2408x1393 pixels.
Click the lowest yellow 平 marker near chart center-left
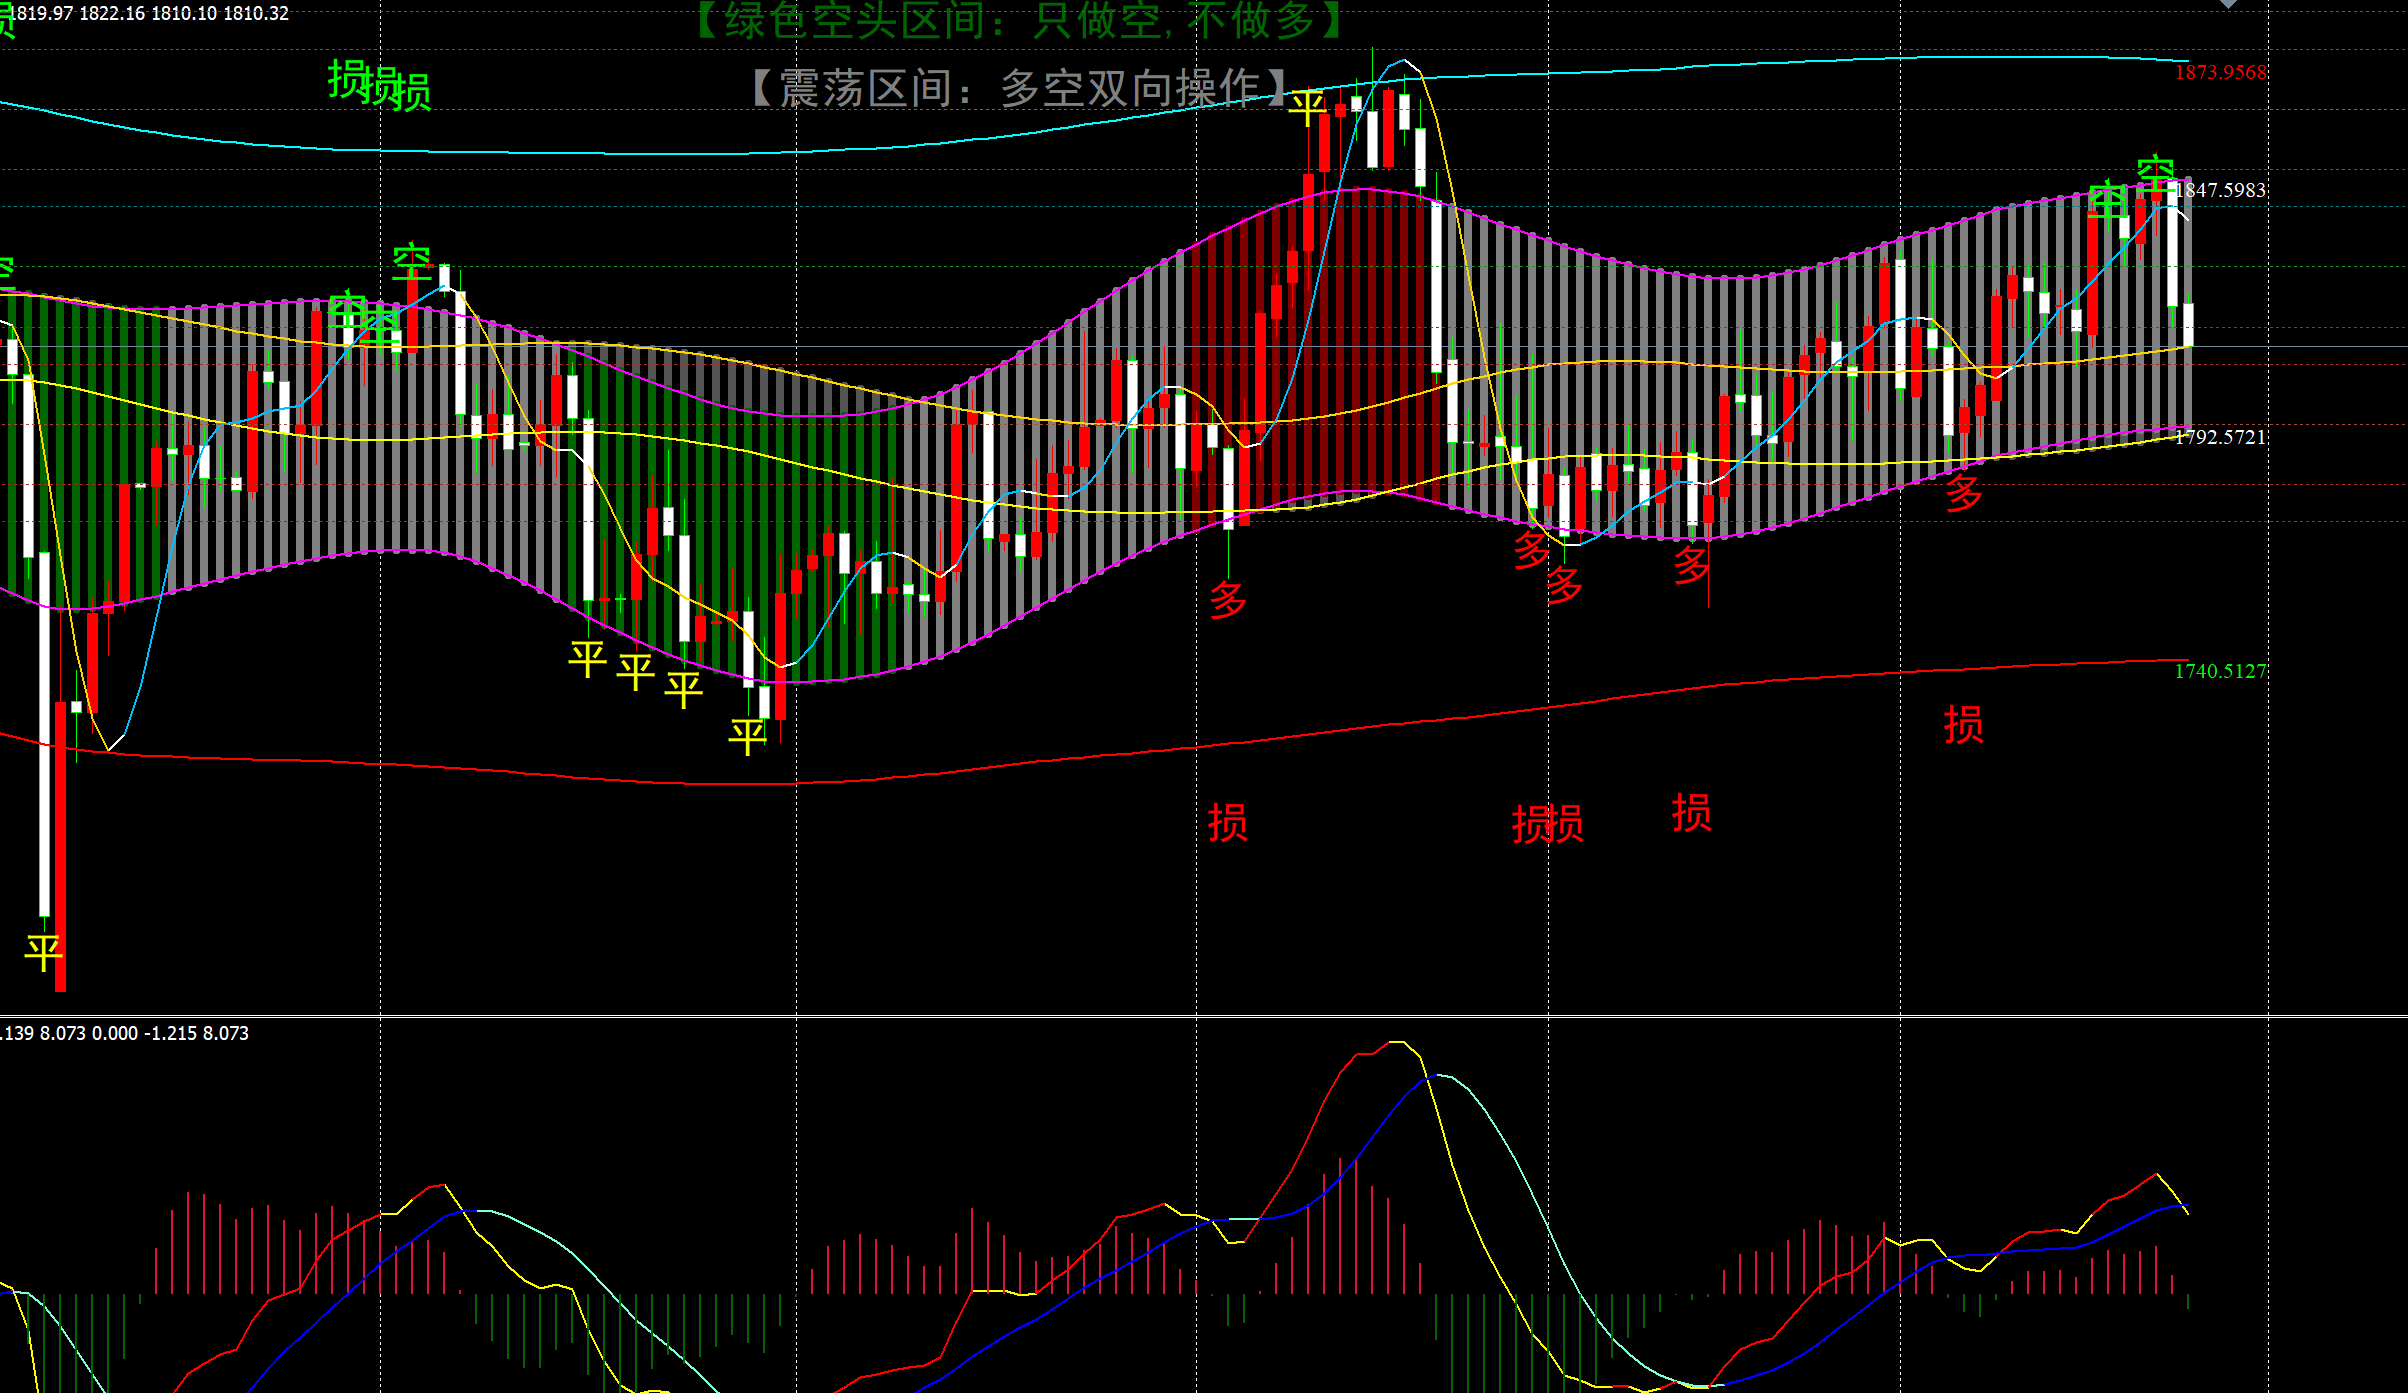point(747,737)
